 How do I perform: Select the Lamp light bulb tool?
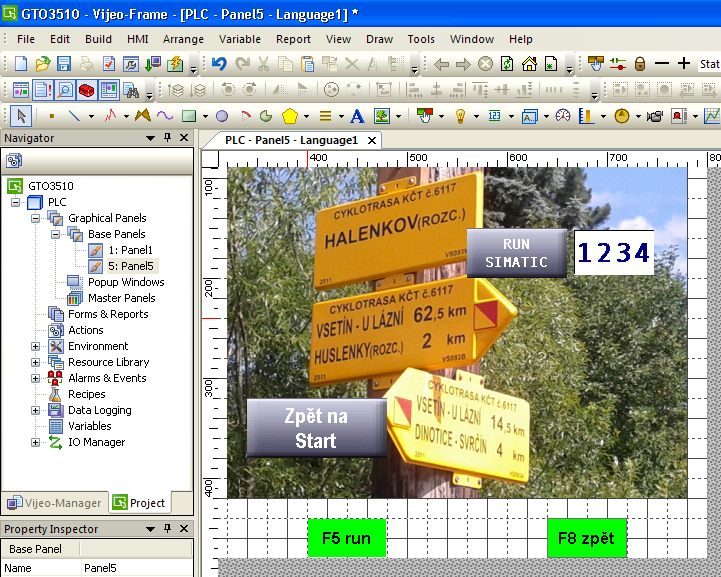[460, 116]
